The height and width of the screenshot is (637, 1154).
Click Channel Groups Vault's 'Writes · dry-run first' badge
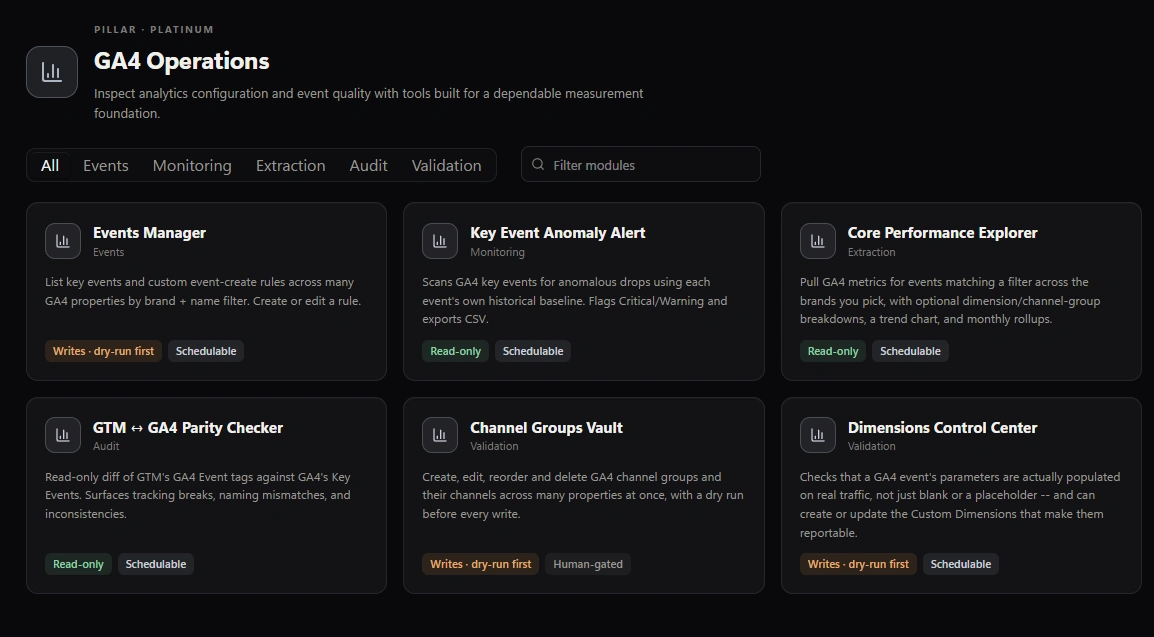(481, 564)
